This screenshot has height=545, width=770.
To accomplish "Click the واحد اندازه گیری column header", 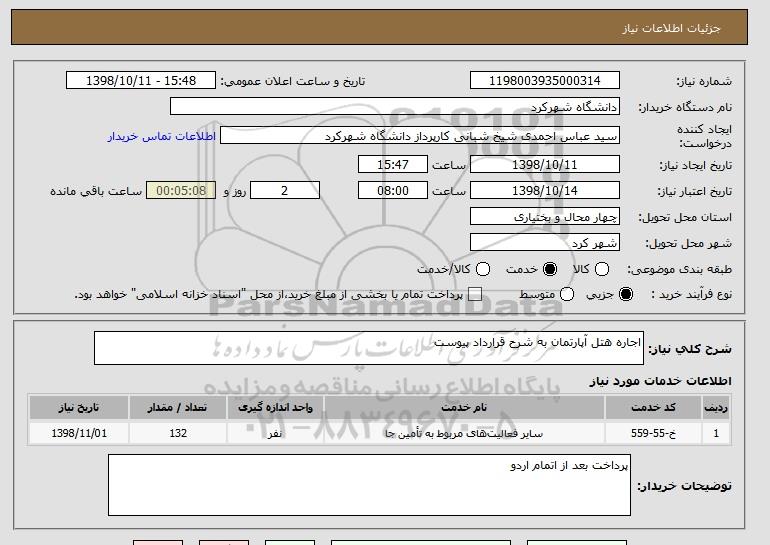I will tap(275, 408).
